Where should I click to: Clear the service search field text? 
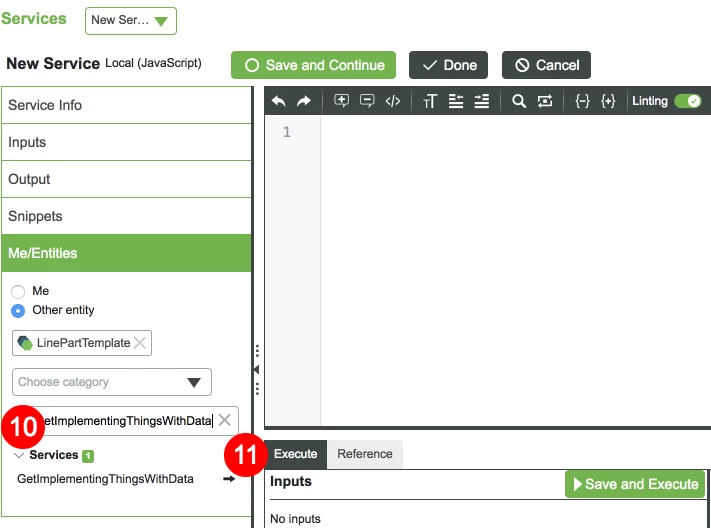(x=224, y=420)
